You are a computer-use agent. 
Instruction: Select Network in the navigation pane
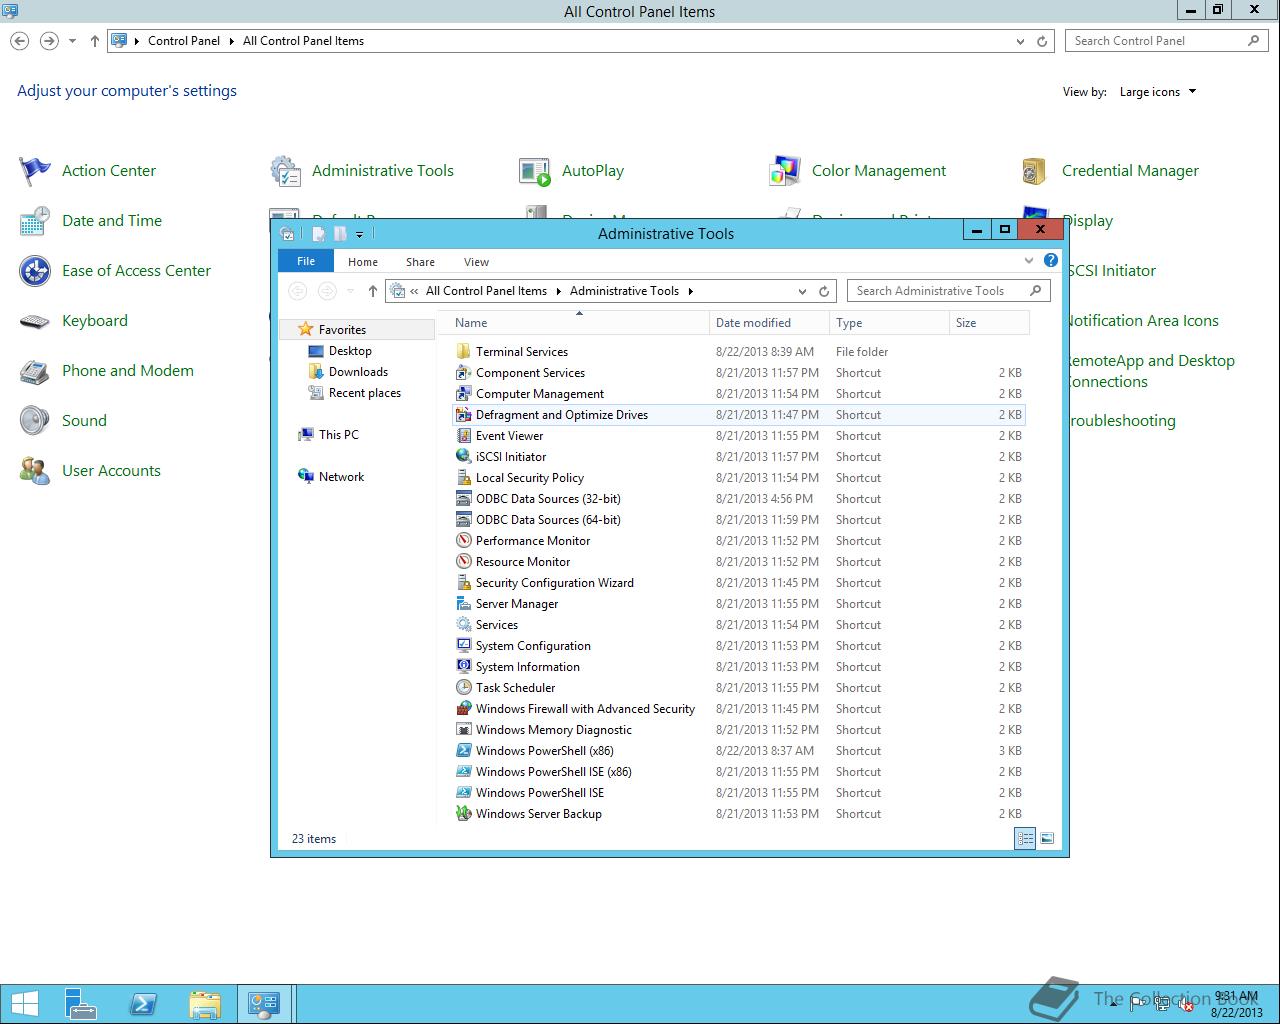point(341,477)
